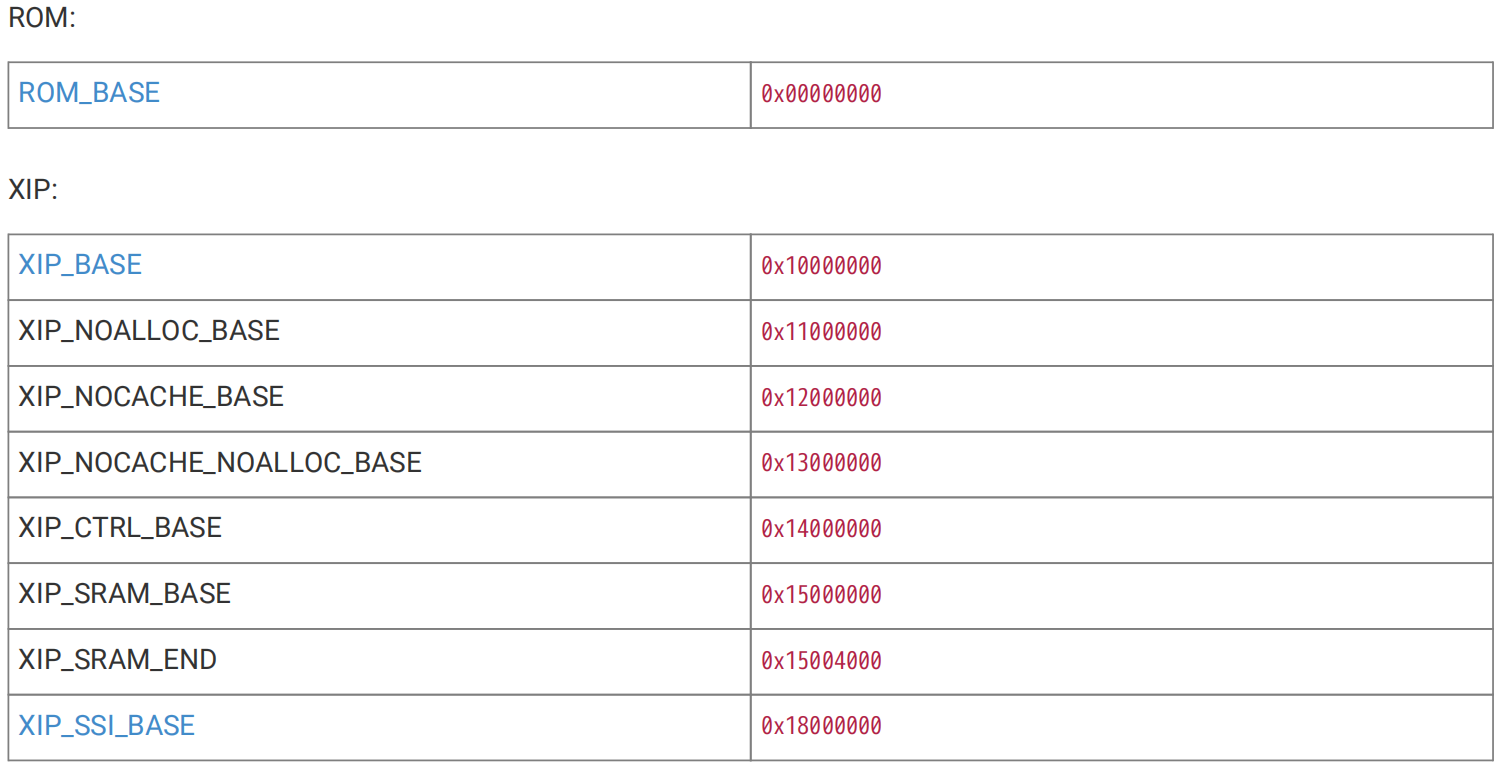The width and height of the screenshot is (1497, 766).
Task: Select the XIP_CTRL_BASE label
Action: coord(120,528)
